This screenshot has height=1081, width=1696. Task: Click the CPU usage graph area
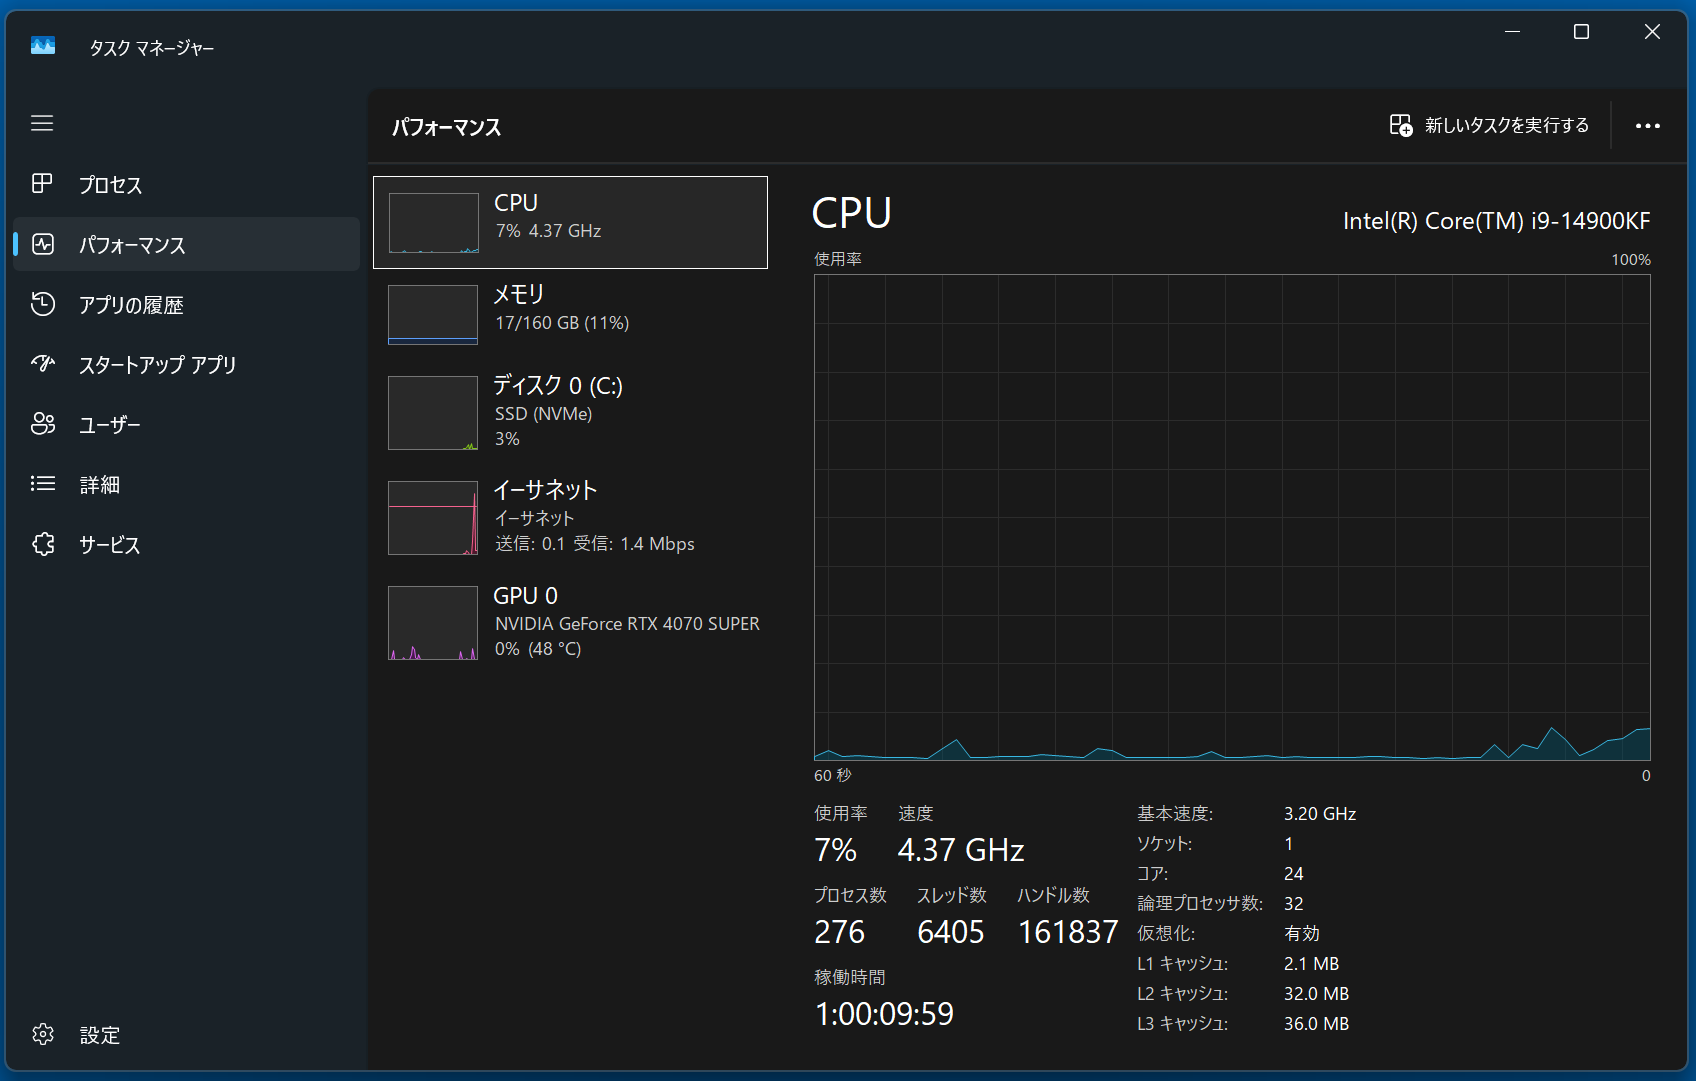1232,517
